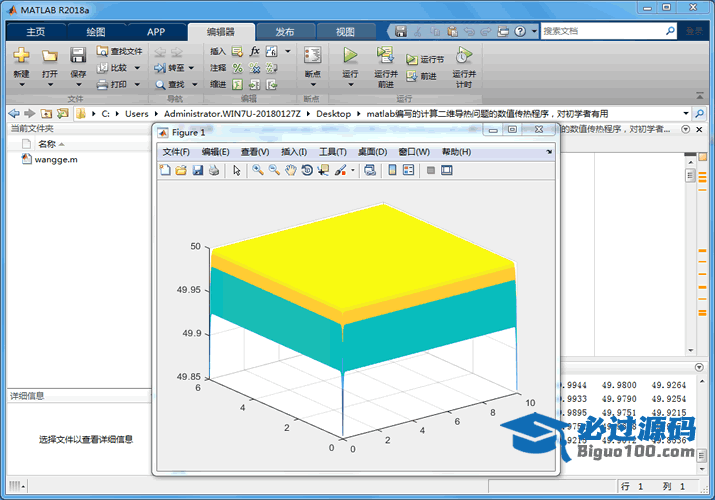This screenshot has height=500, width=715.
Task: Click the Name (名称) column header
Action: pyautogui.click(x=47, y=144)
